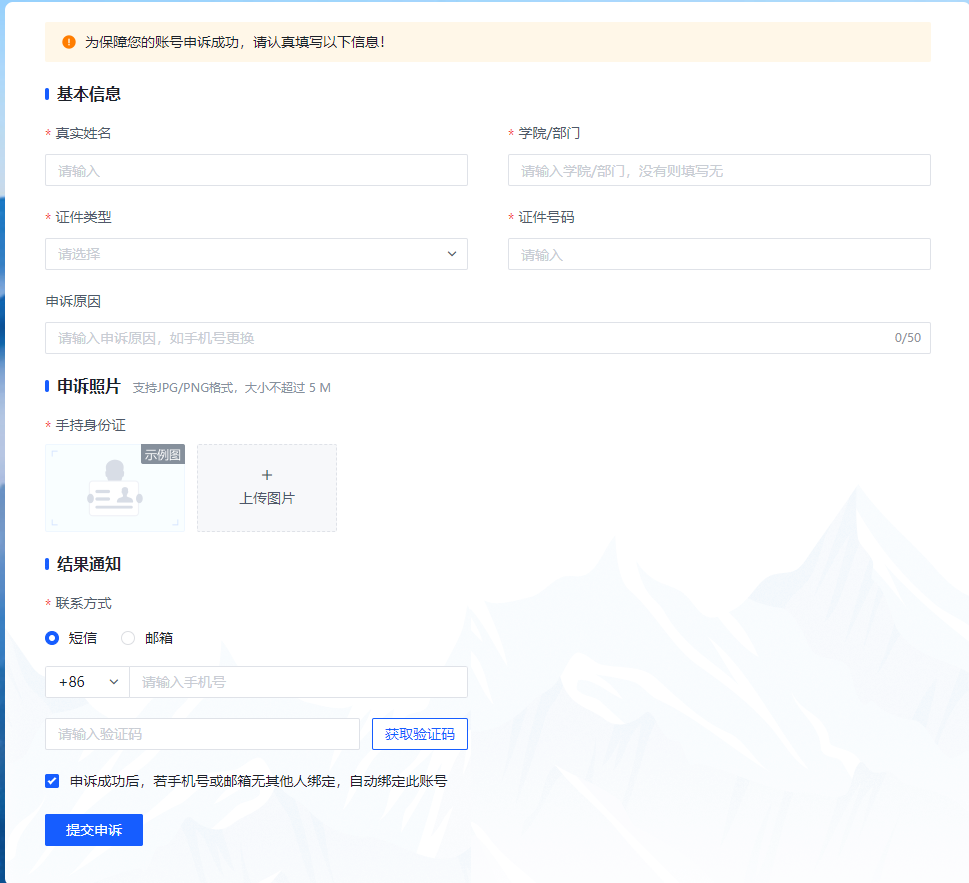
Task: Expand the +86 country code dropdown
Action: click(87, 682)
